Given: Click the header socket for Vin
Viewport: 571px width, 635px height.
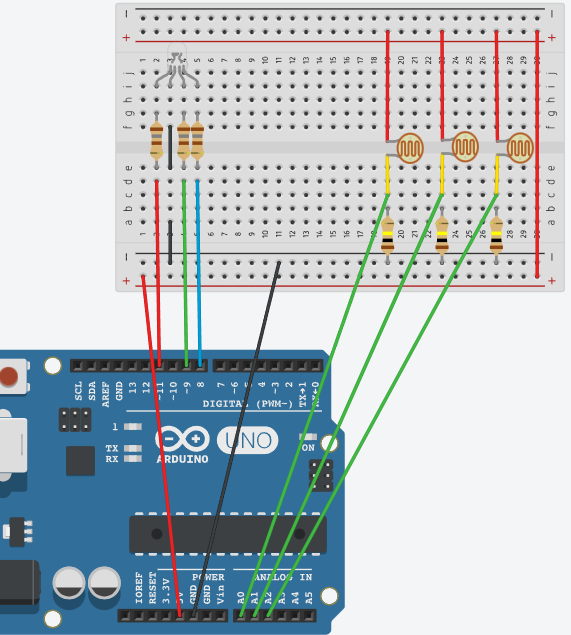Looking at the screenshot, I should click(221, 616).
